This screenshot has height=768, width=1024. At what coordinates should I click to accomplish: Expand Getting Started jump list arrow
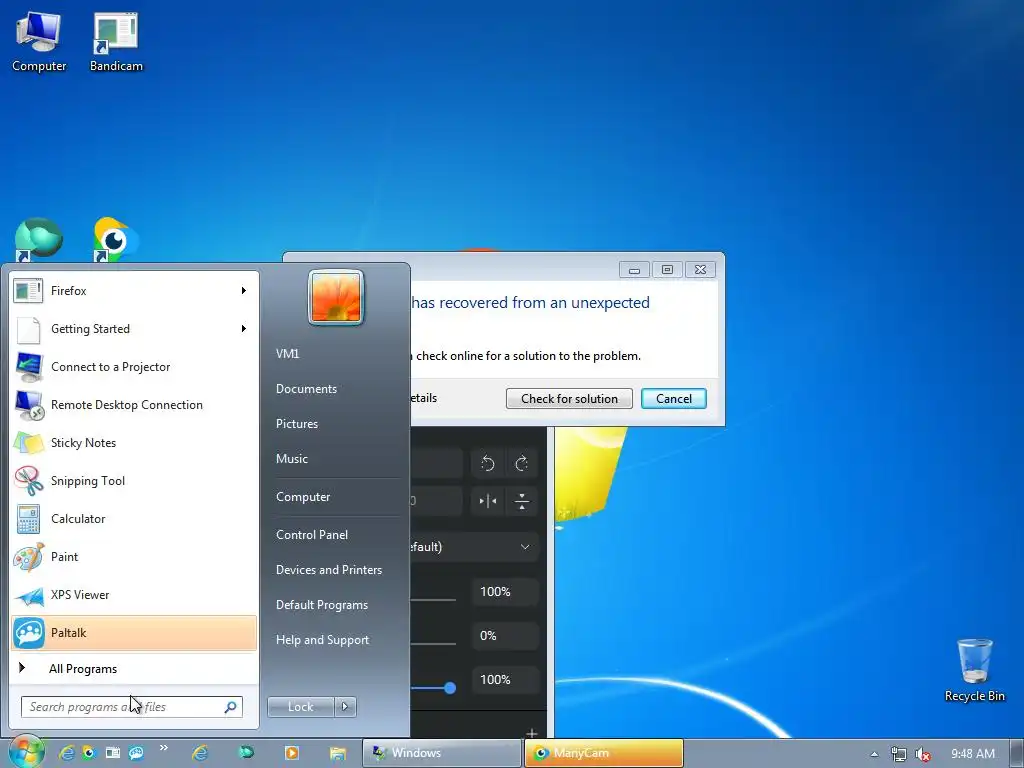click(244, 328)
